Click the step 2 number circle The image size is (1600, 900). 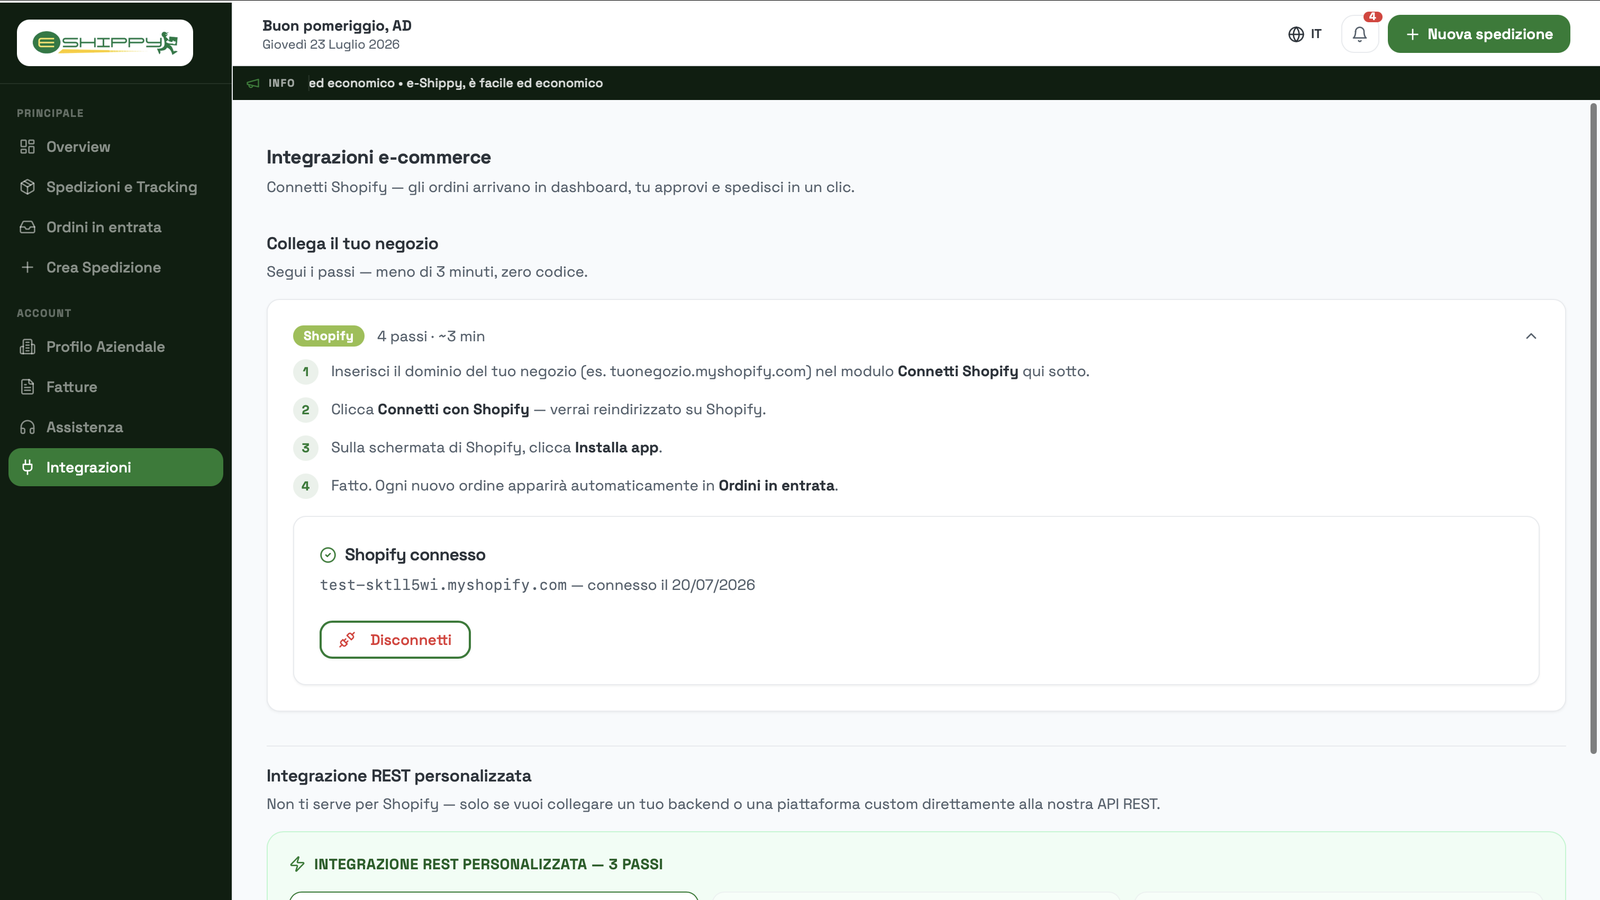306,410
